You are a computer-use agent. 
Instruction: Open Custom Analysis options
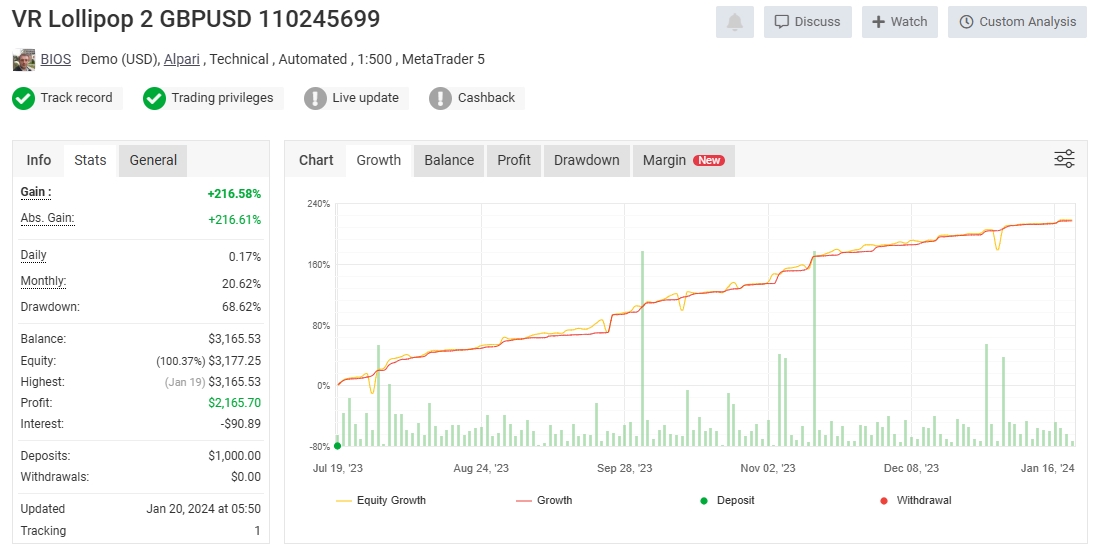1017,22
